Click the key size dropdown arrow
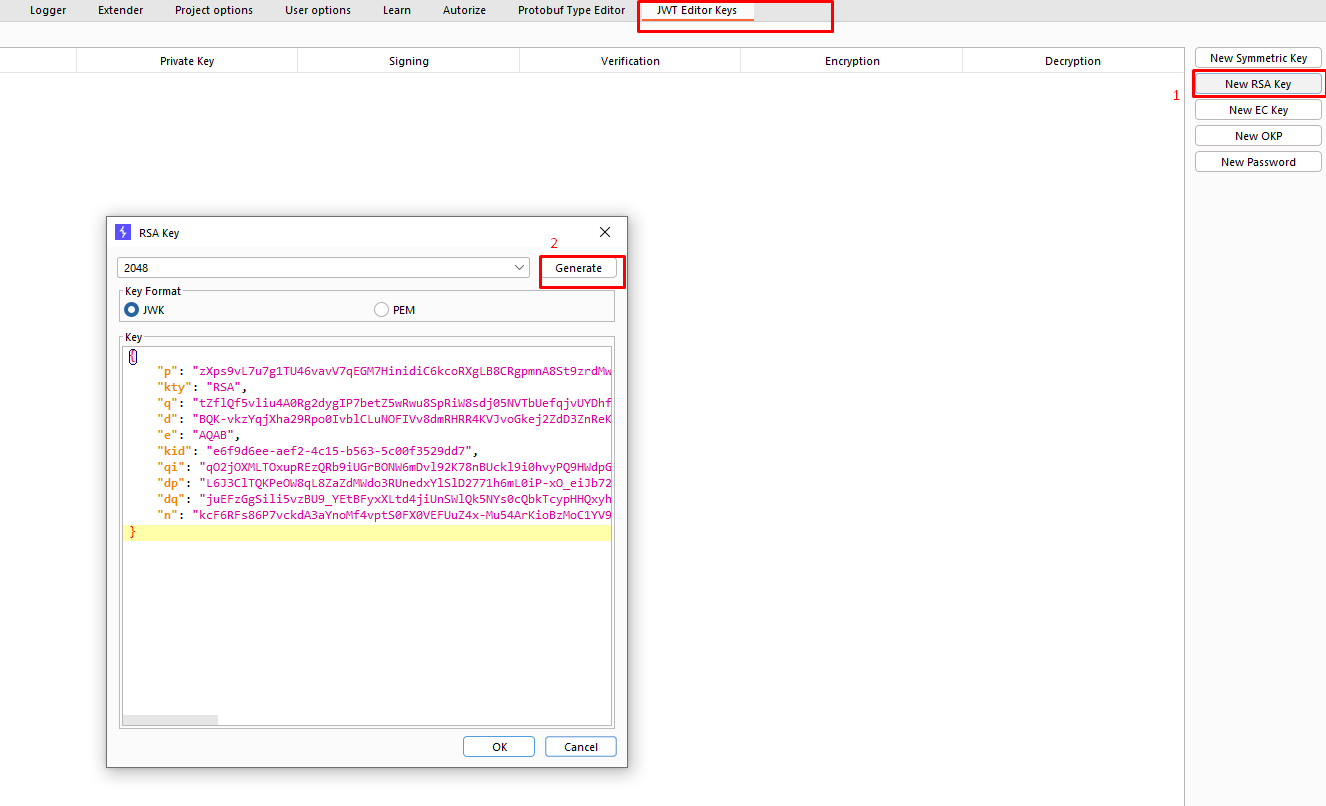 click(519, 268)
